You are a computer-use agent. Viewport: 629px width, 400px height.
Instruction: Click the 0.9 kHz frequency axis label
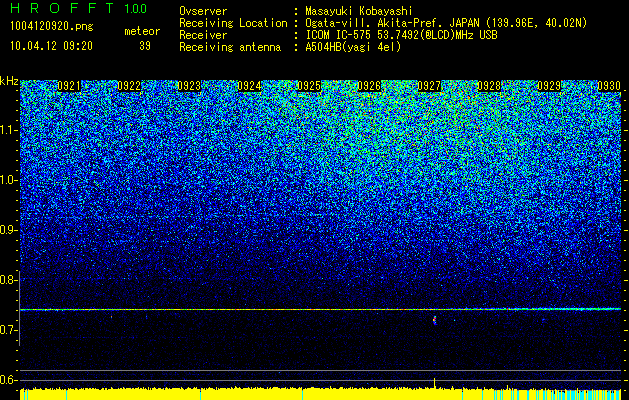point(8,230)
